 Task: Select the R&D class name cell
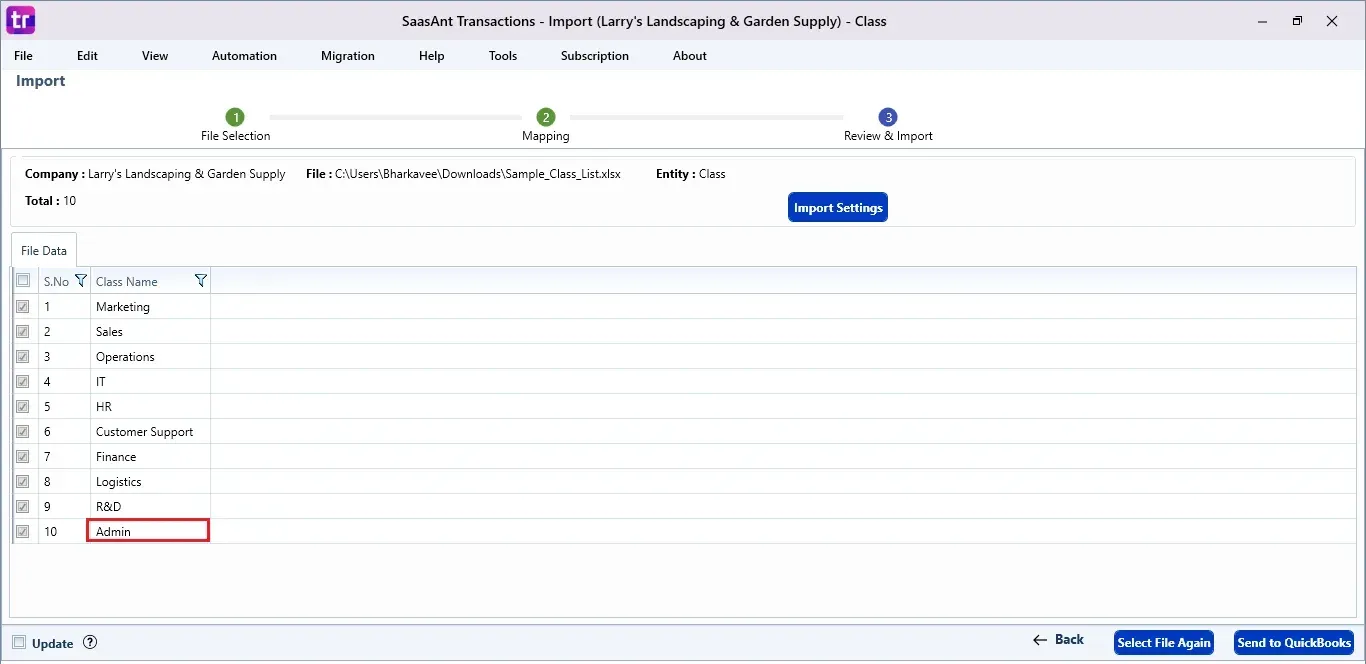(150, 507)
